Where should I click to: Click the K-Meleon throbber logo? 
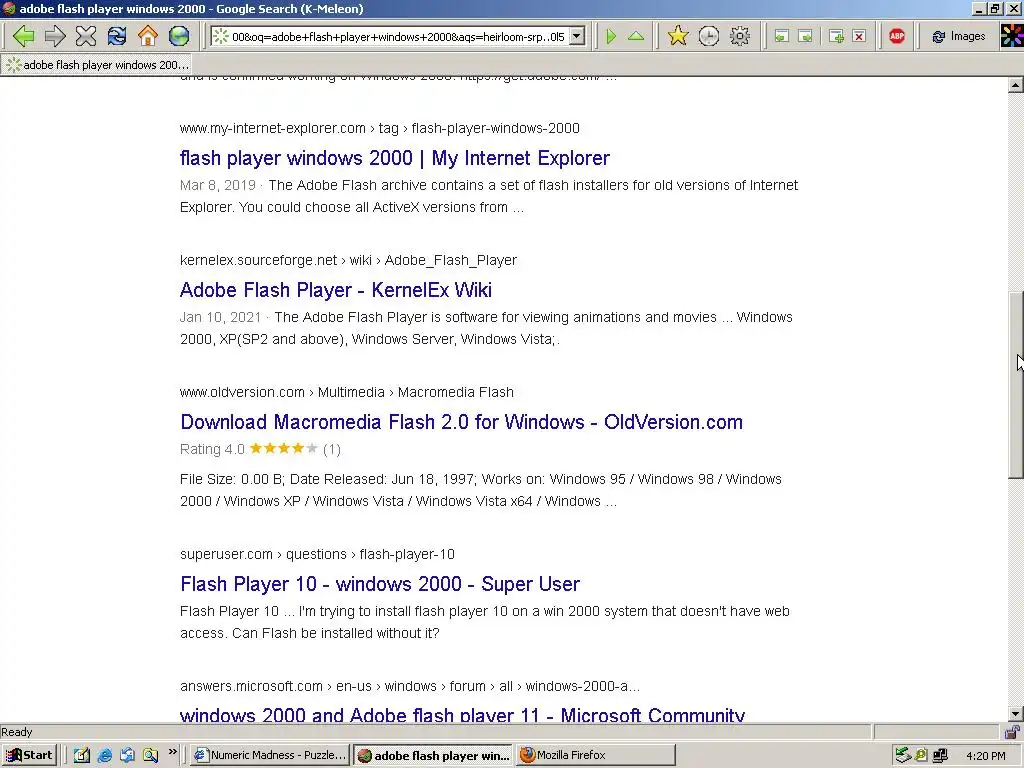(x=1012, y=37)
